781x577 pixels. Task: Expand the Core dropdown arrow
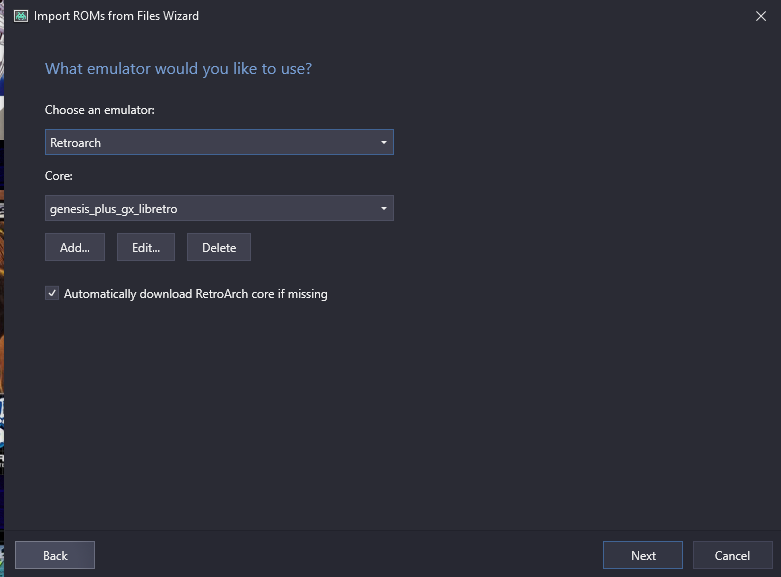(x=384, y=208)
